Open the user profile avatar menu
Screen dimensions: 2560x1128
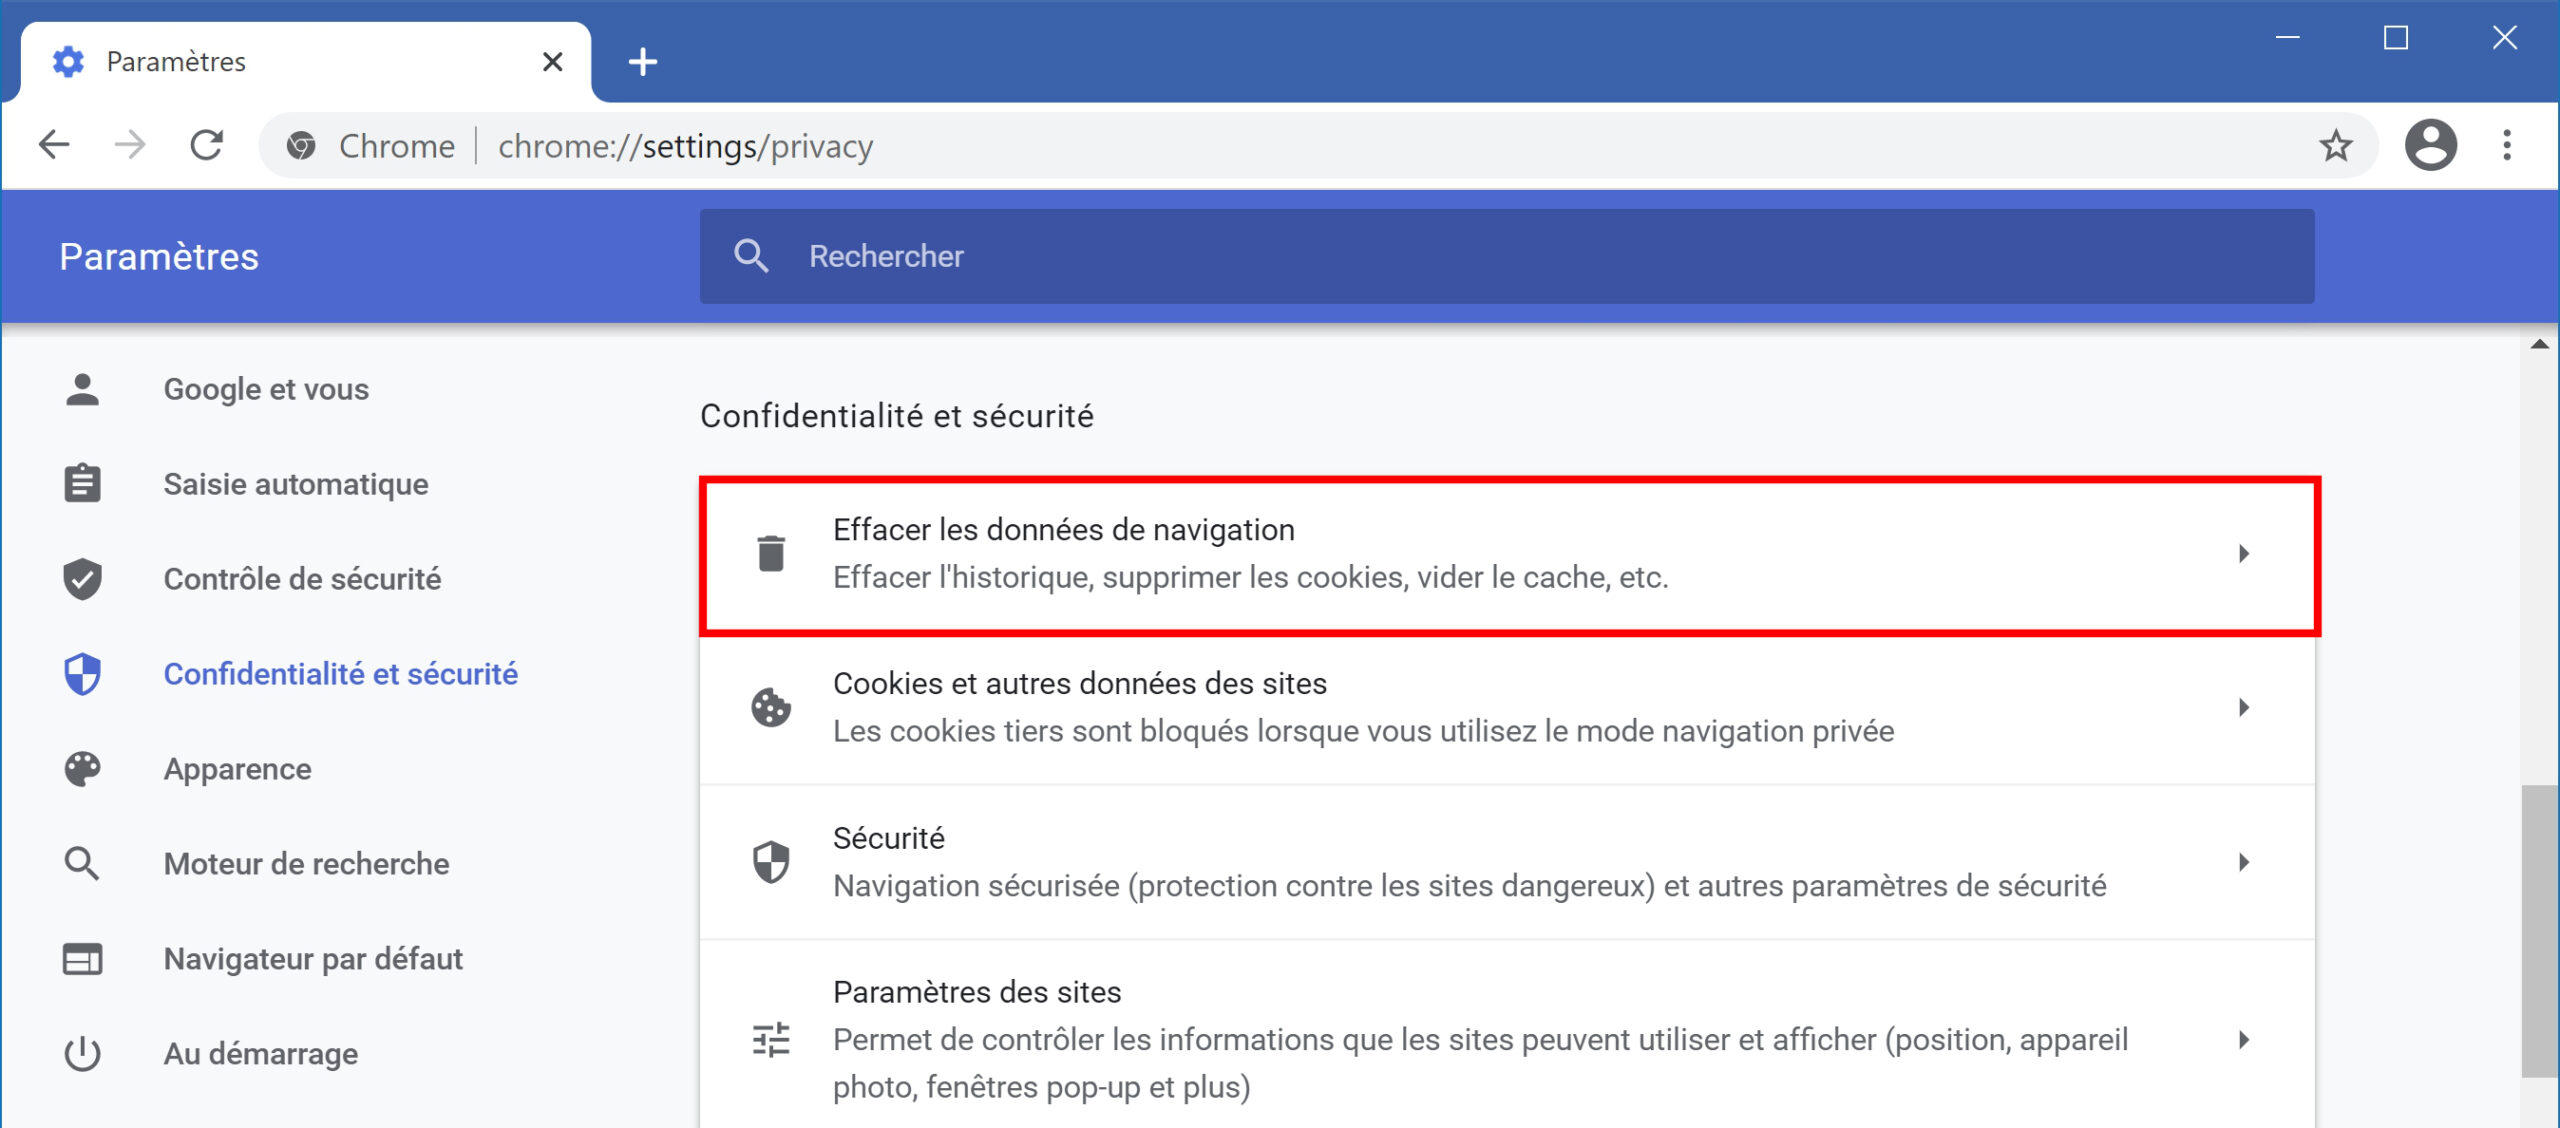tap(2431, 145)
